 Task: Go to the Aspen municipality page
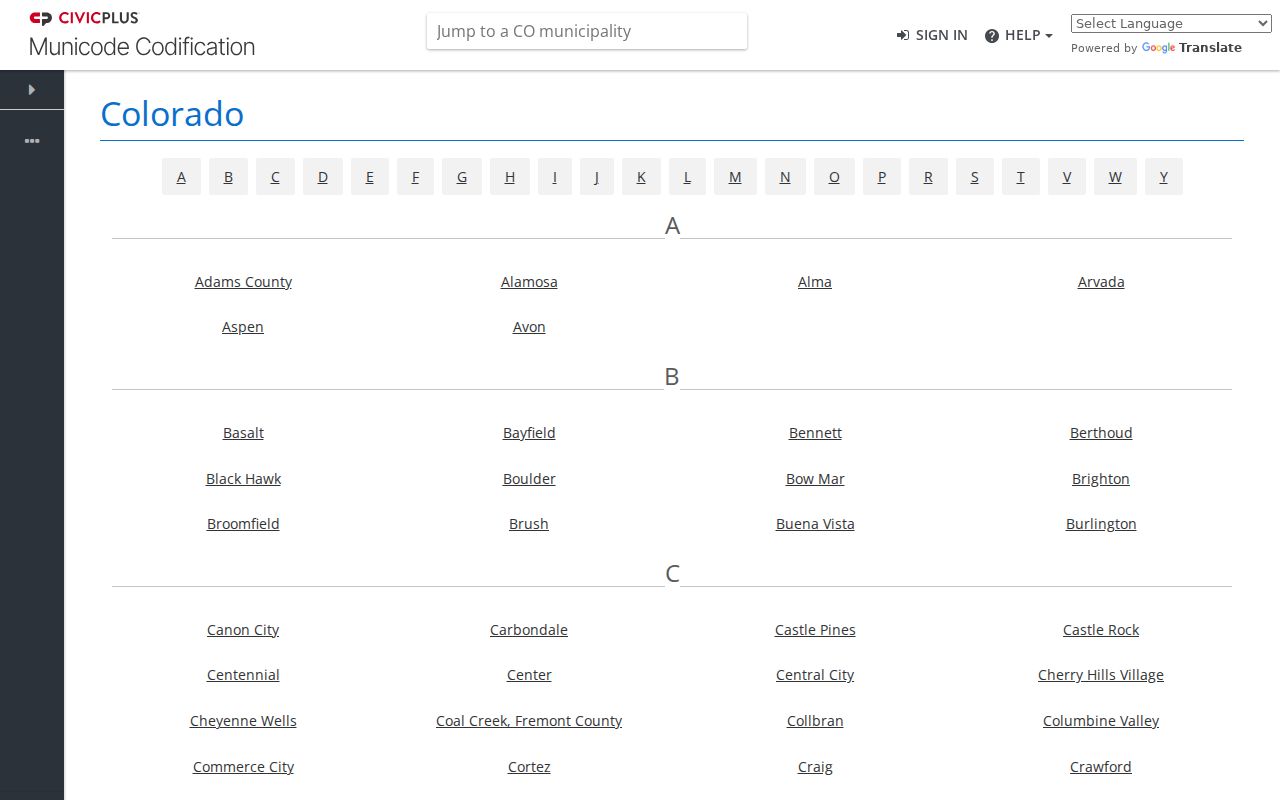pyautogui.click(x=243, y=327)
